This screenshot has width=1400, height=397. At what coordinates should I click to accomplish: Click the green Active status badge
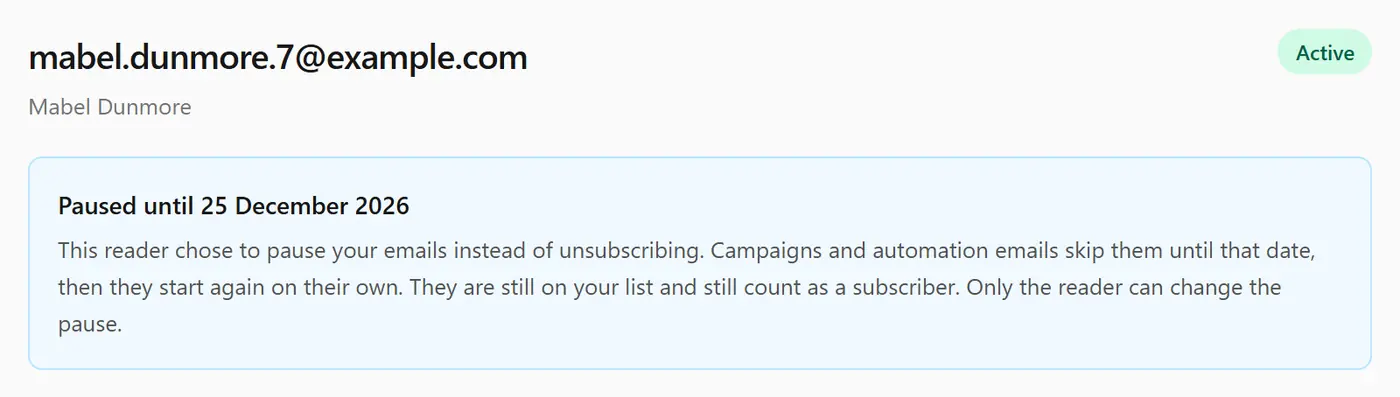pyautogui.click(x=1325, y=53)
